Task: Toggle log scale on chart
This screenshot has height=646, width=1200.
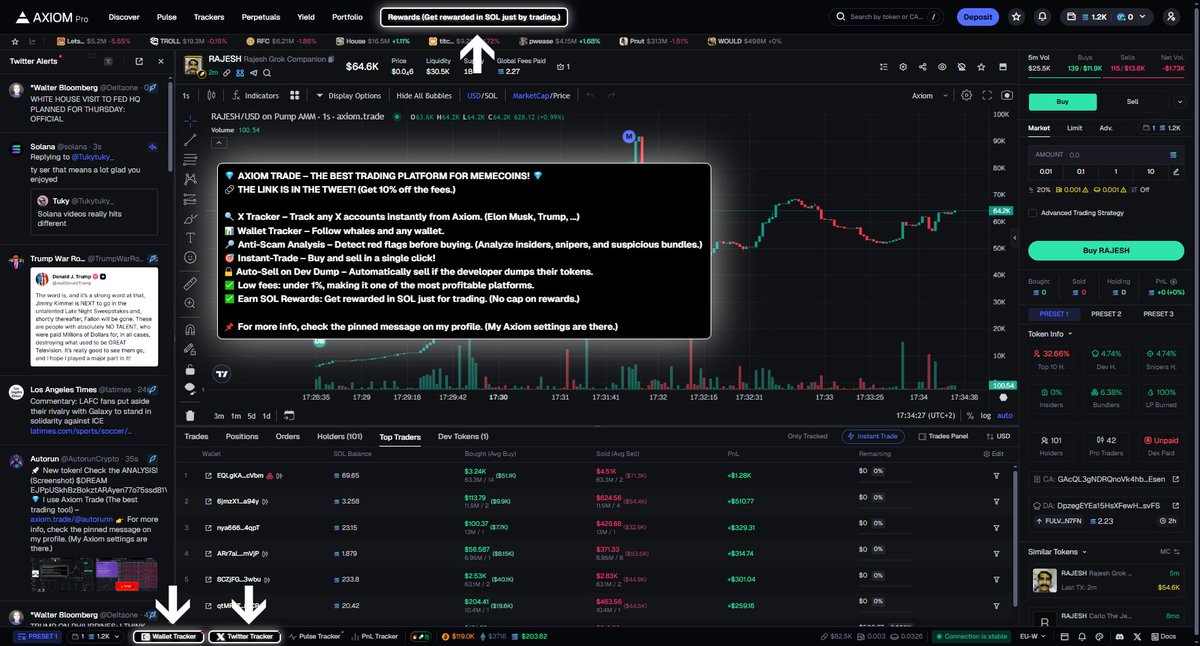Action: tap(987, 416)
